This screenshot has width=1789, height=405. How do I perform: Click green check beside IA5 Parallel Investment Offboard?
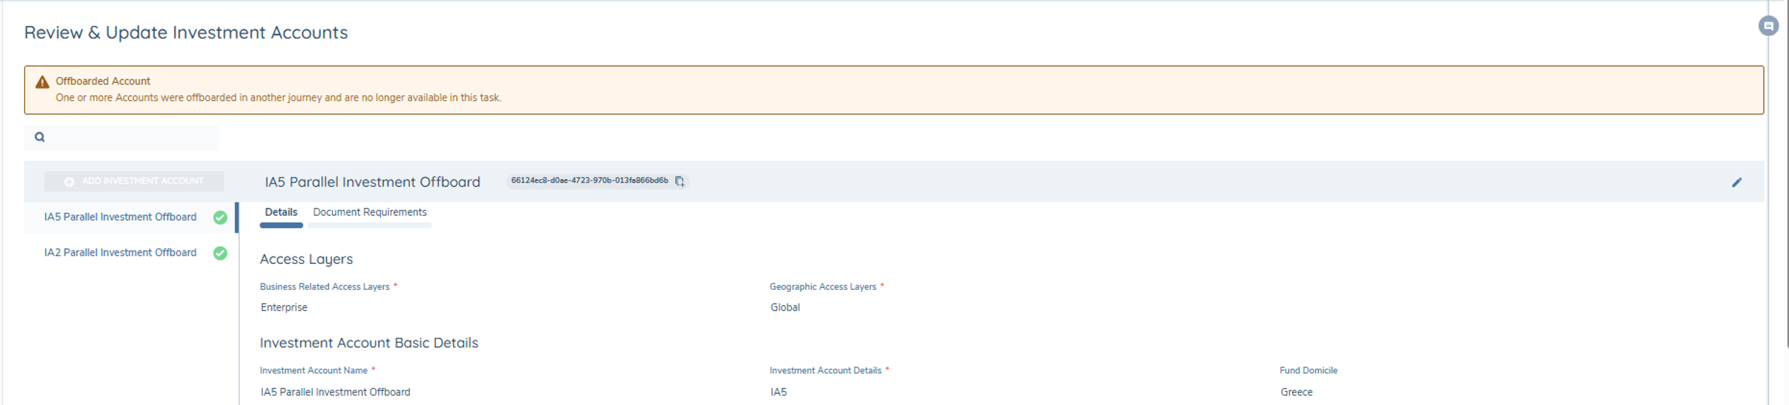(x=220, y=217)
